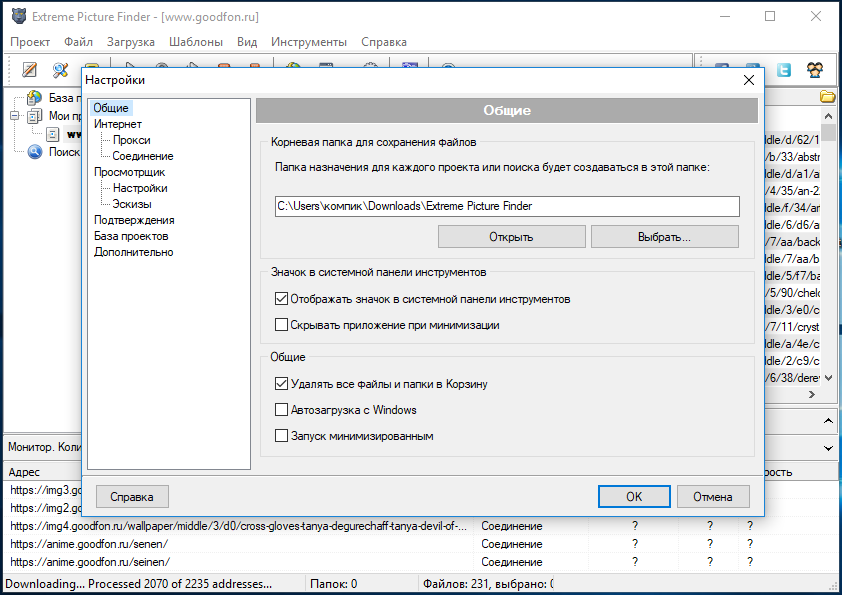The height and width of the screenshot is (595, 842).
Task: Select the anime.goodfon.ru/seinen/ address row
Action: [x=90, y=562]
